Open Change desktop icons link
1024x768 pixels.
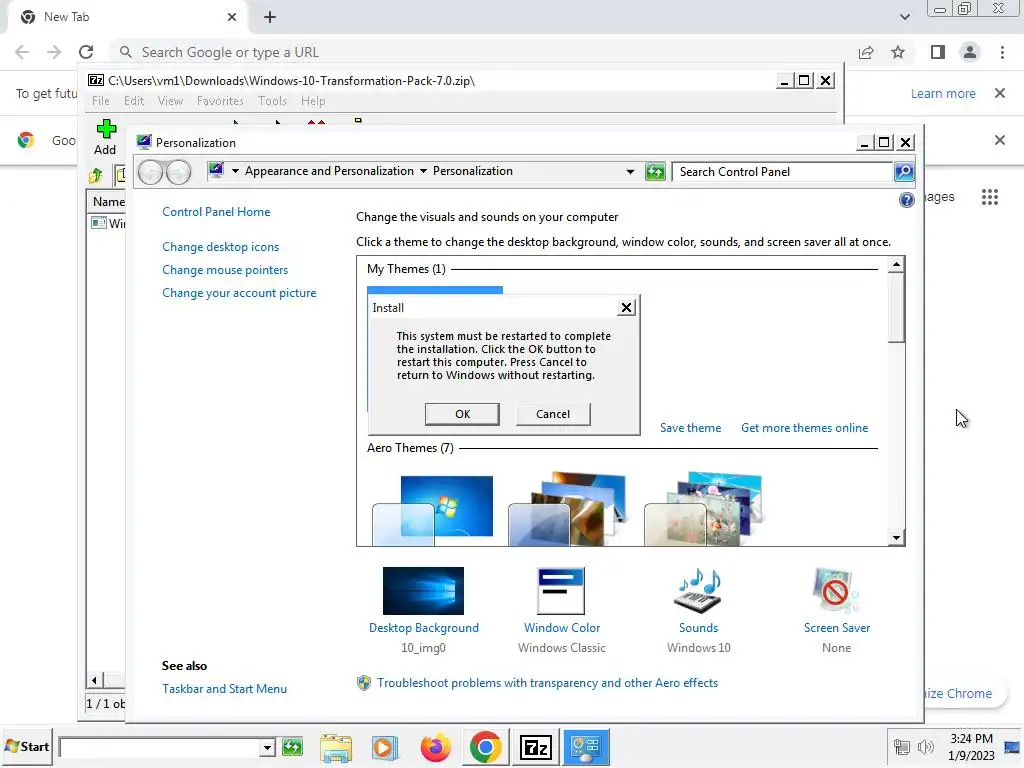(220, 247)
